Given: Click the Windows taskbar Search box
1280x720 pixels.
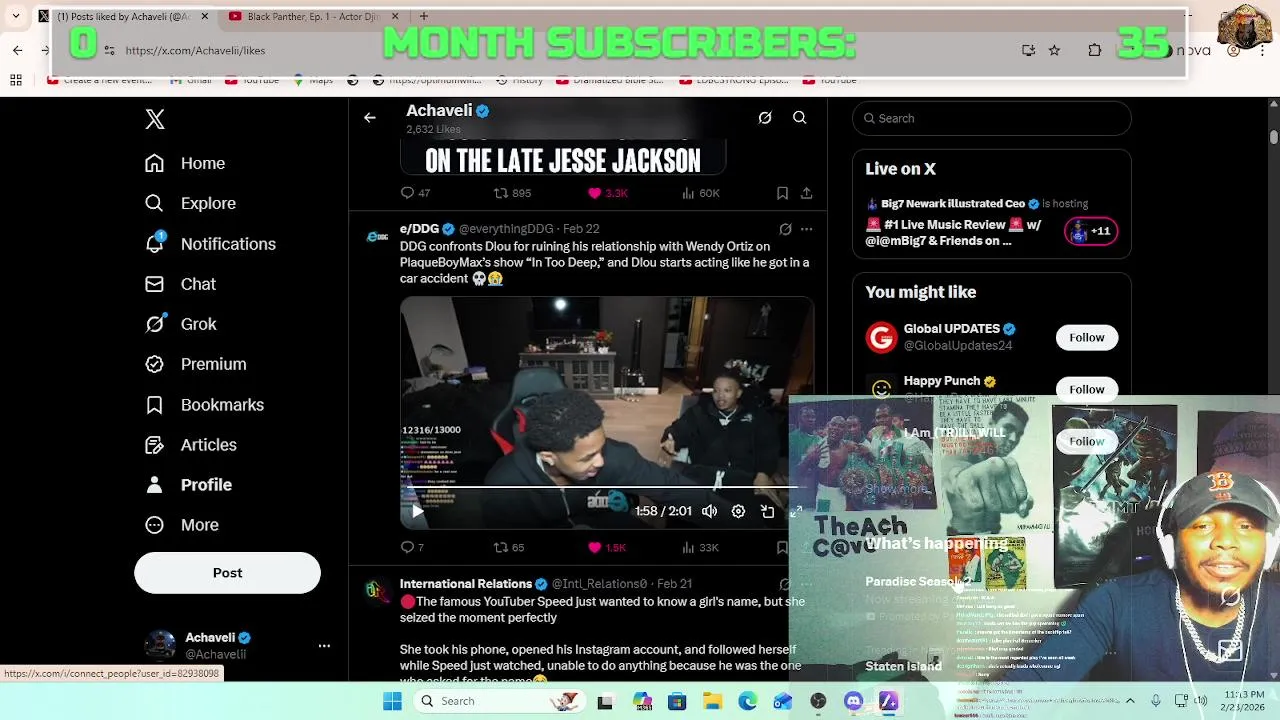Looking at the screenshot, I should (x=498, y=701).
